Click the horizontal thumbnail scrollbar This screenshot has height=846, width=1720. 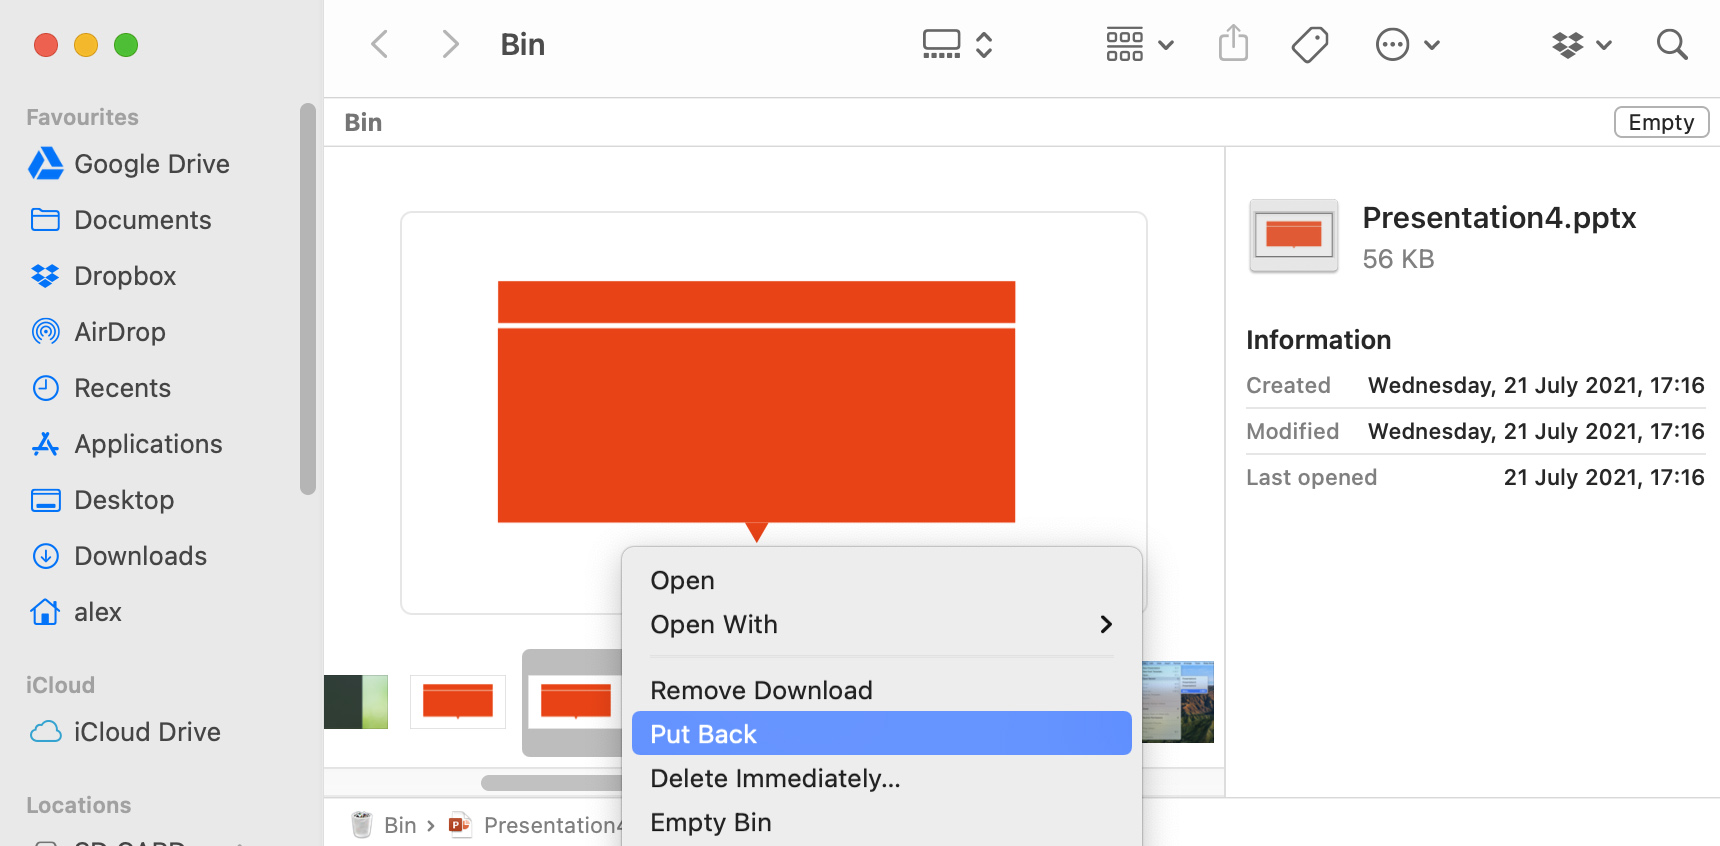tap(550, 782)
